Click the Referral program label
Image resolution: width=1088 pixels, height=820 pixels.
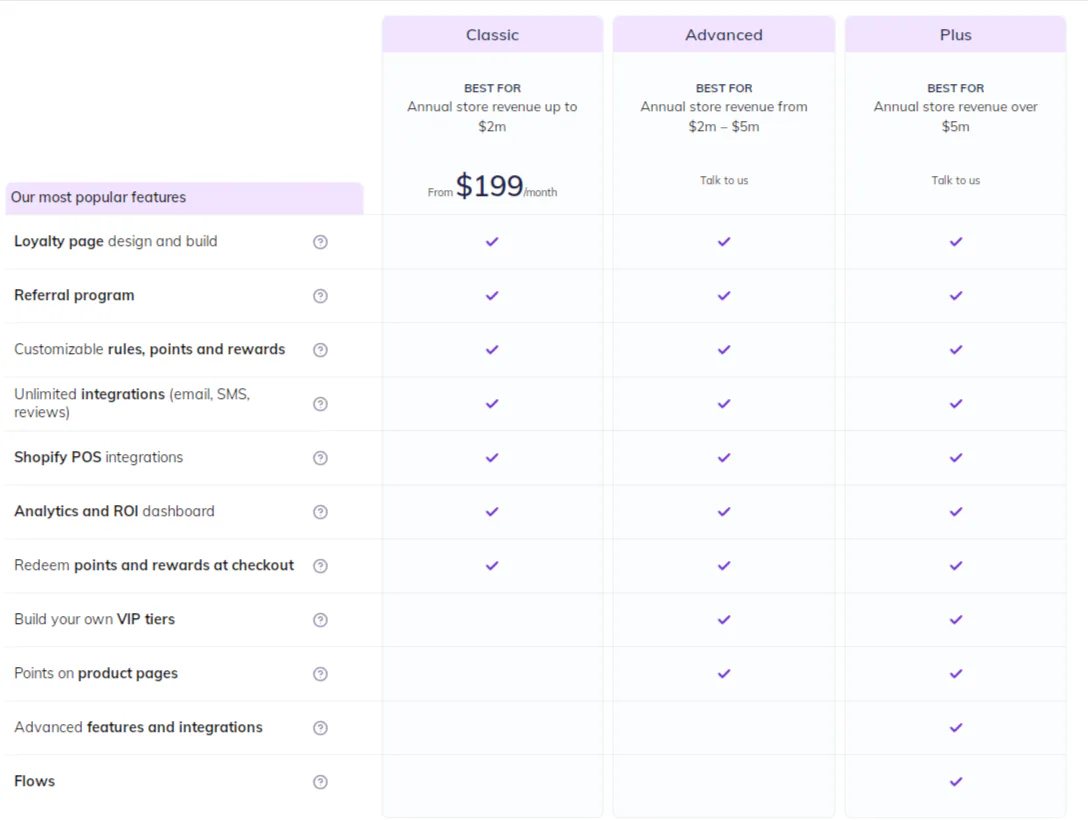pos(74,296)
